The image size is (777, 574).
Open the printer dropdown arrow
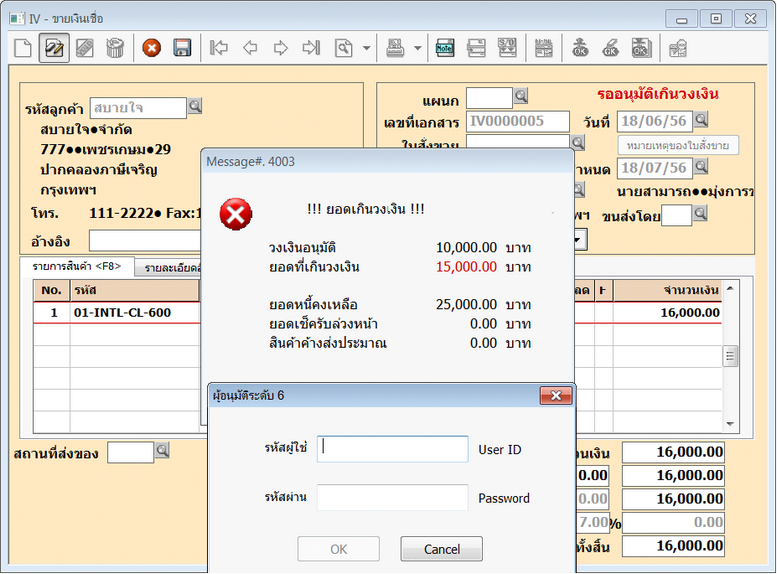[x=417, y=47]
